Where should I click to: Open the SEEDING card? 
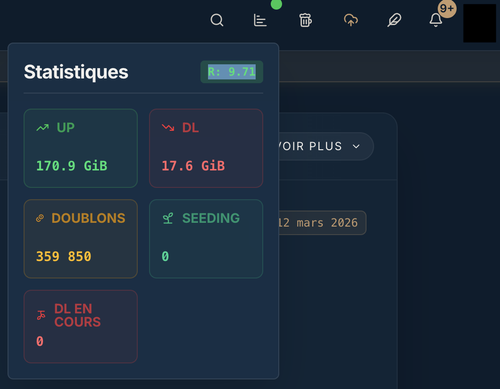pos(206,239)
